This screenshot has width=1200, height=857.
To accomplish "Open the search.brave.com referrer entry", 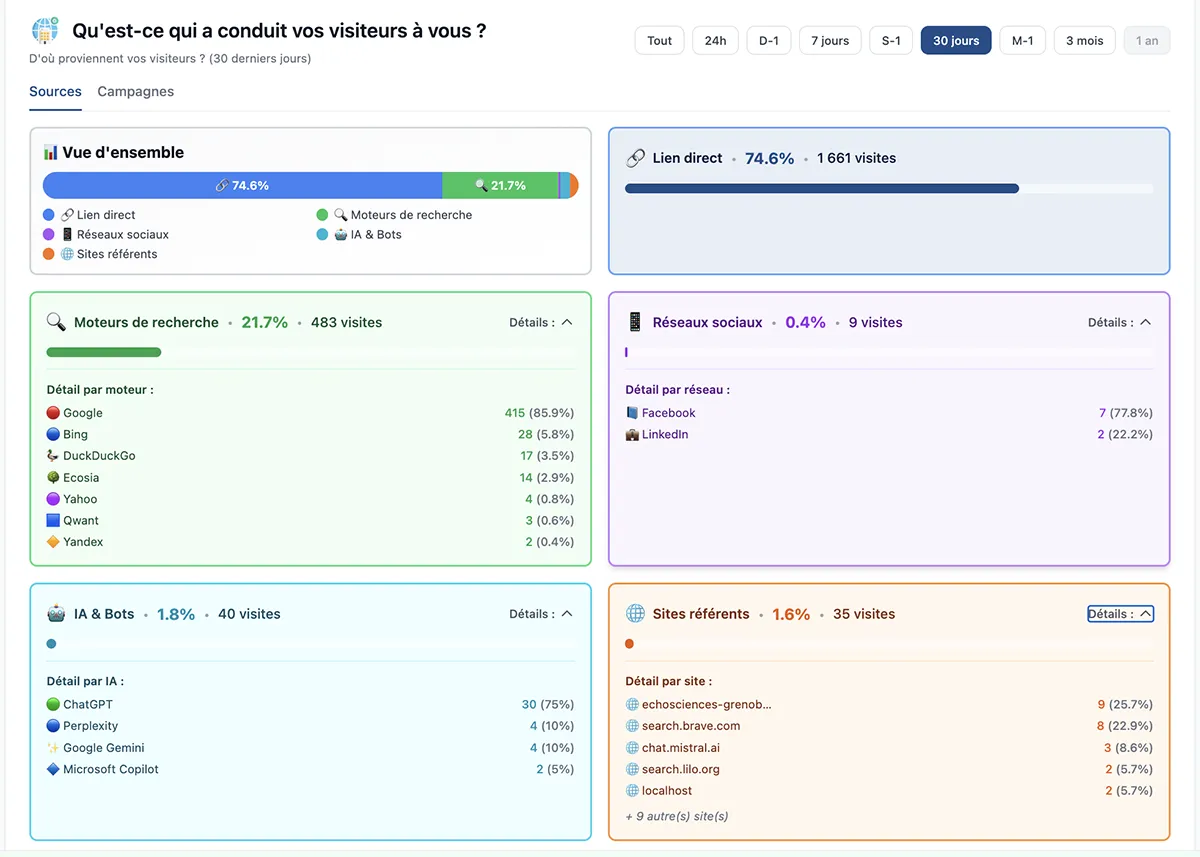I will 691,726.
